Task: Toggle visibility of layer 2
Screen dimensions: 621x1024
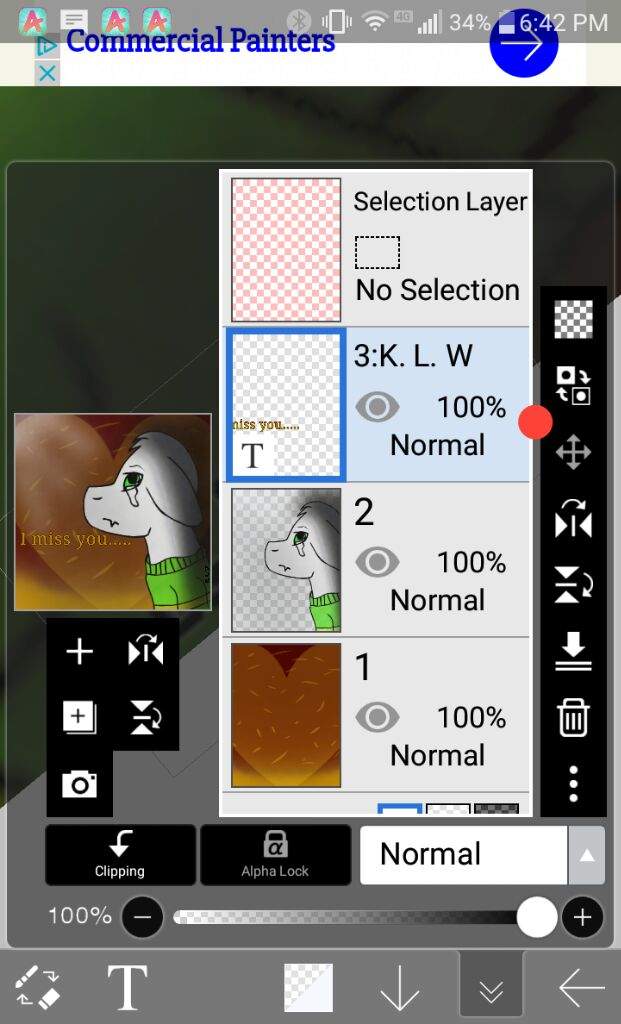Action: tap(377, 562)
